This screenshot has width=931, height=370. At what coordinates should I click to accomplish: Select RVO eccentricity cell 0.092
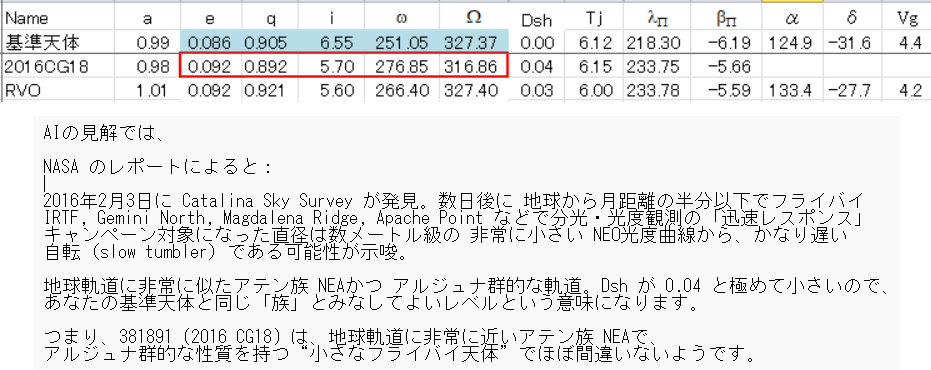210,90
